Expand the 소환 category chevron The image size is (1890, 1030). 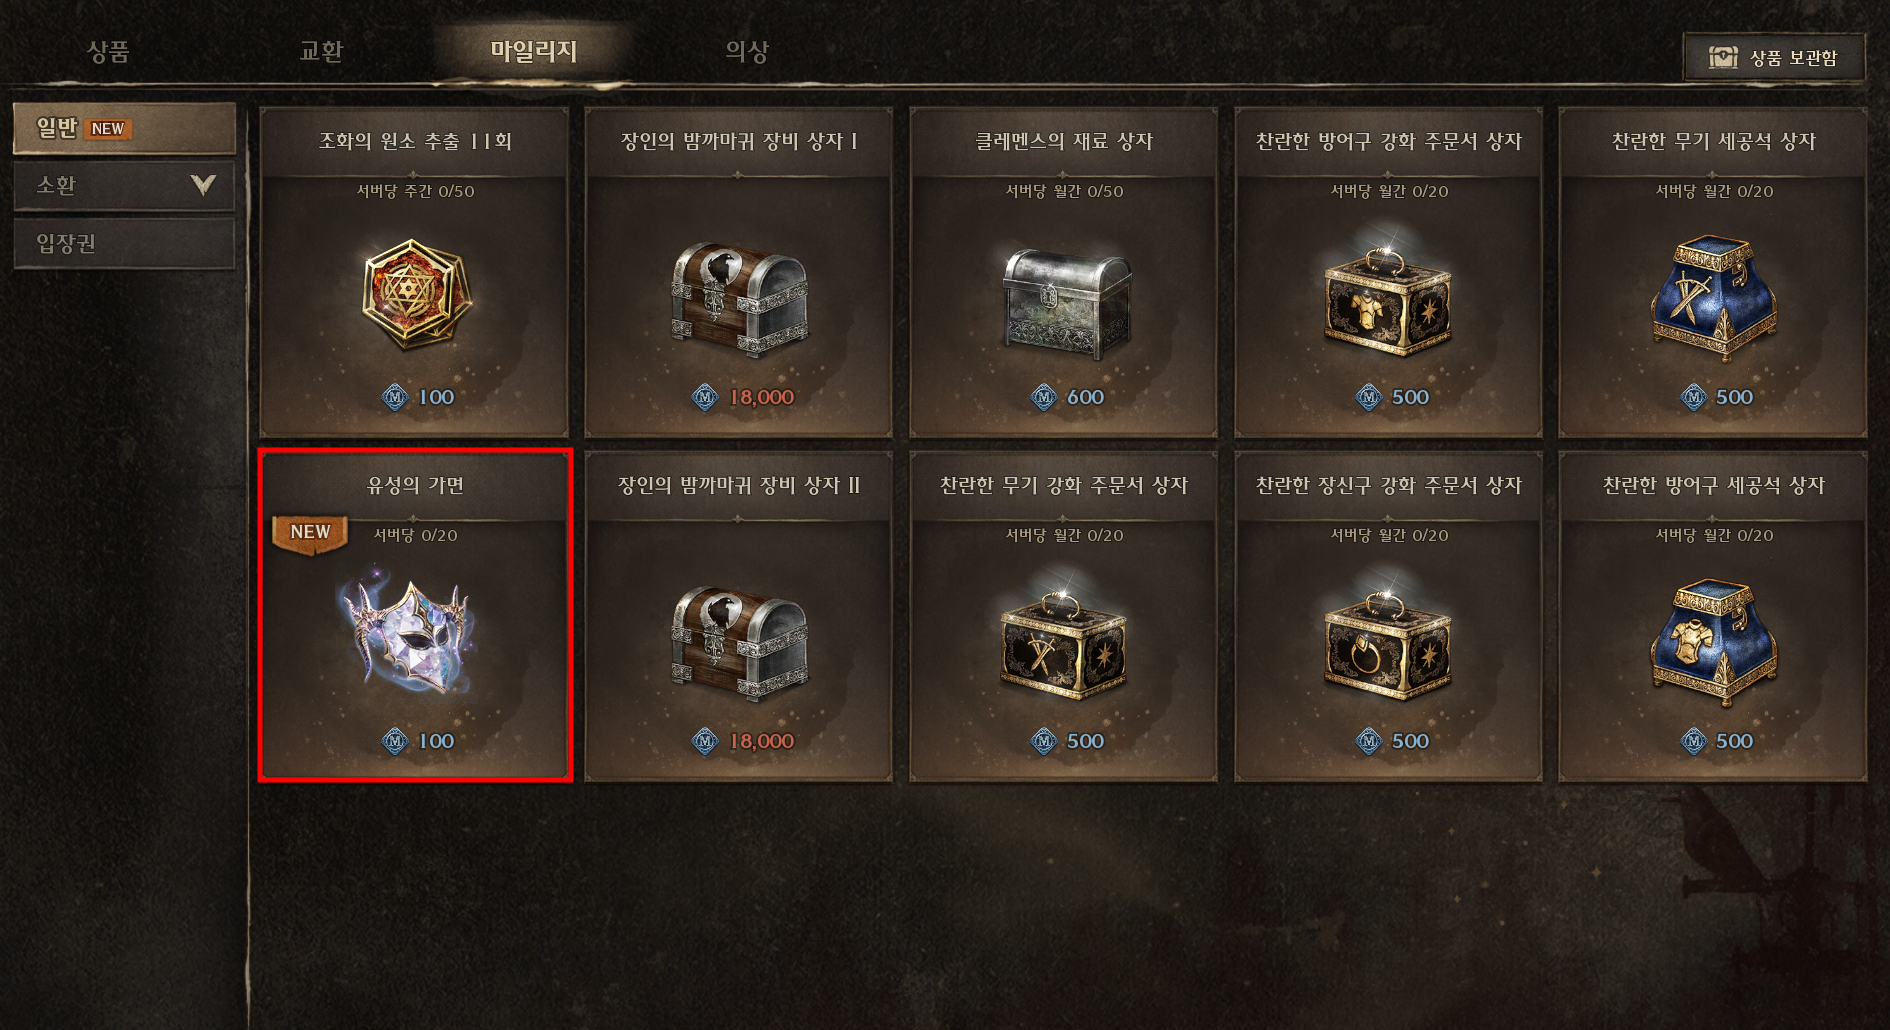pyautogui.click(x=203, y=185)
